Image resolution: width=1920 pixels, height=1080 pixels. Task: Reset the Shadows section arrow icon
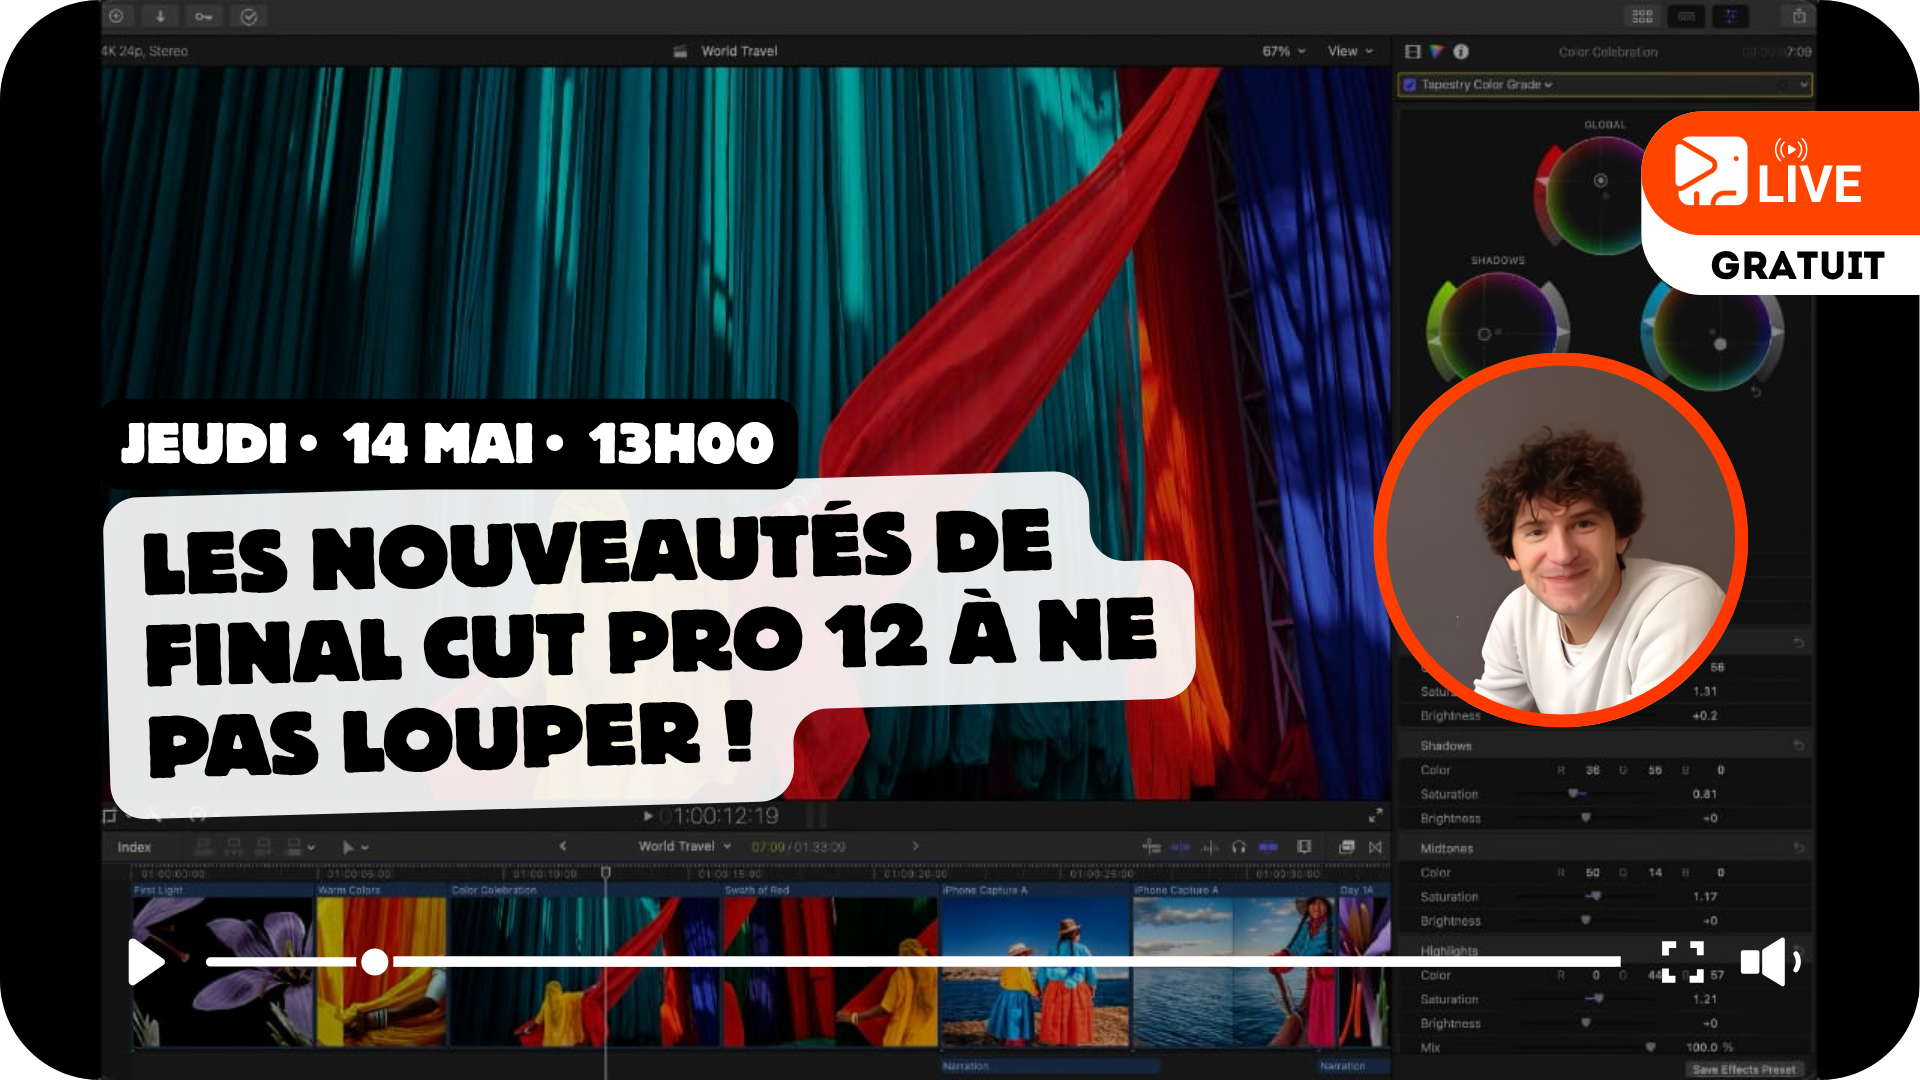pyautogui.click(x=1799, y=745)
